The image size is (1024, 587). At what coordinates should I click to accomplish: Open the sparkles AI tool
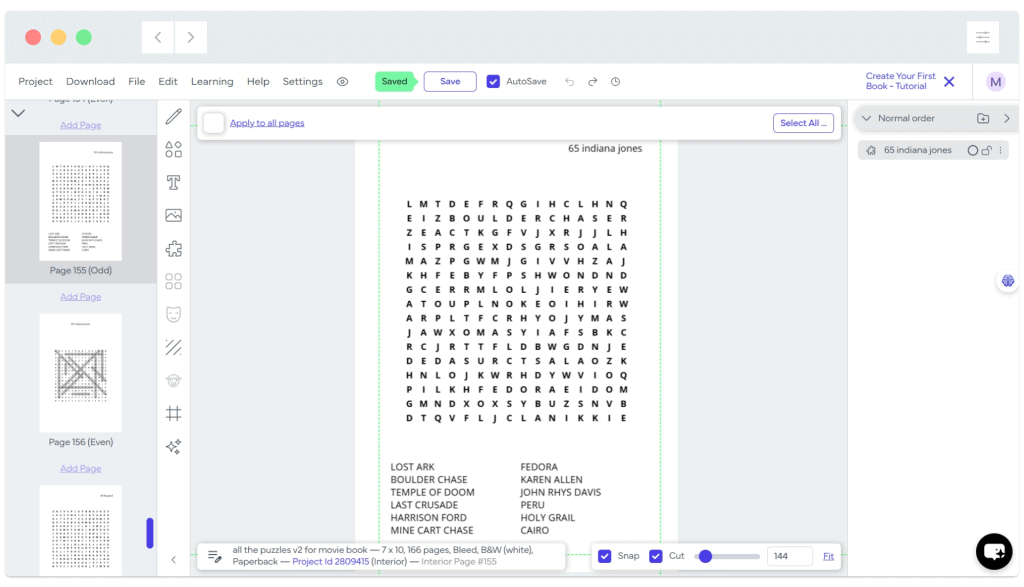(173, 447)
